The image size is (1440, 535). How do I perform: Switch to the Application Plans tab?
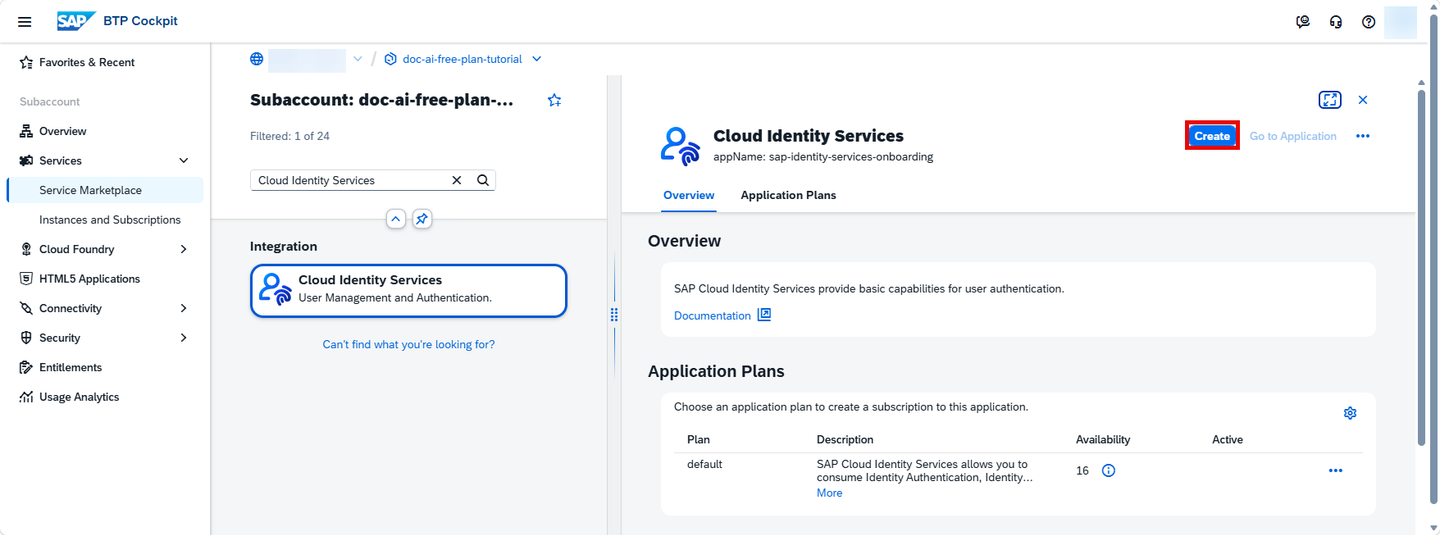788,195
